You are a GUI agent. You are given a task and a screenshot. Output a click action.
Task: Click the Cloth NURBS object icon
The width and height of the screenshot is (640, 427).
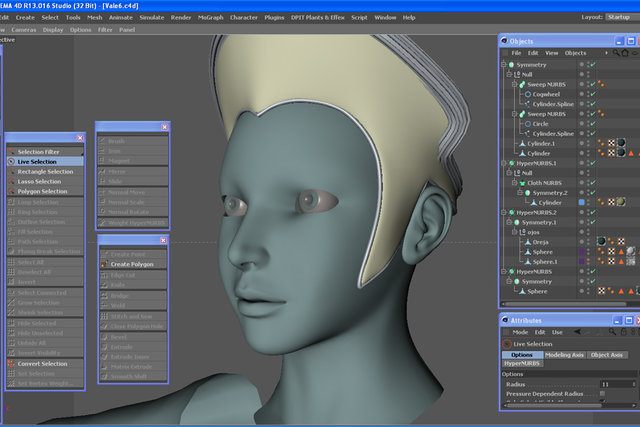point(522,183)
